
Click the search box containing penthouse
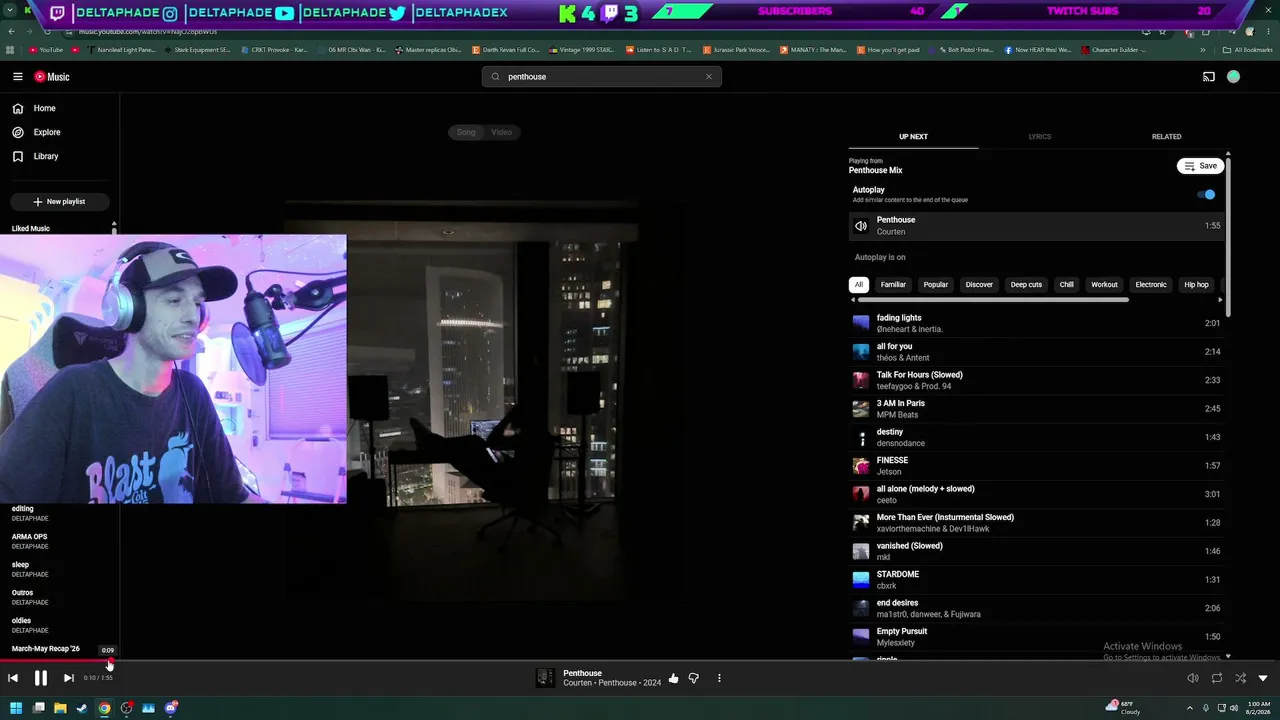point(601,77)
